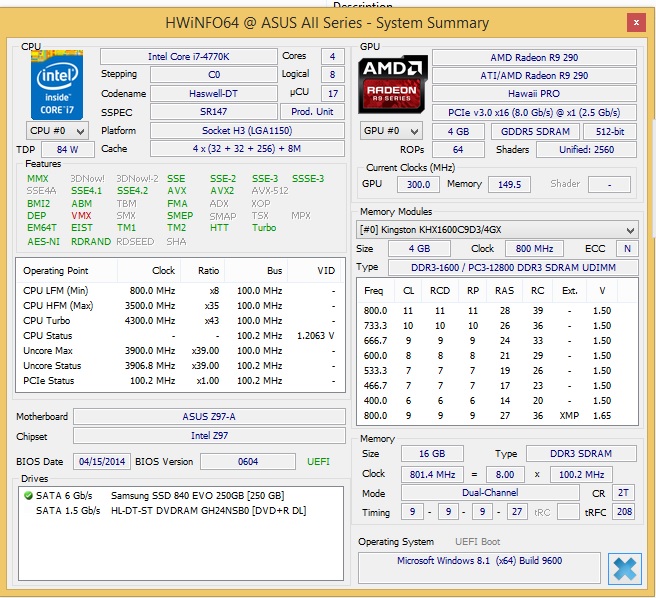Click the AVX2 feature label

pyautogui.click(x=222, y=191)
